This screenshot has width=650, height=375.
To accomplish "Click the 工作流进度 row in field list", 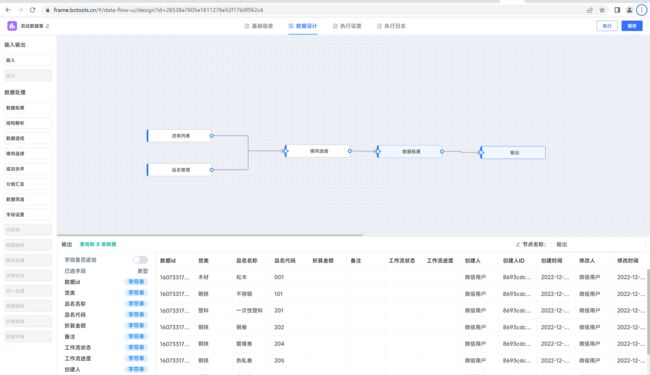I will coord(106,358).
